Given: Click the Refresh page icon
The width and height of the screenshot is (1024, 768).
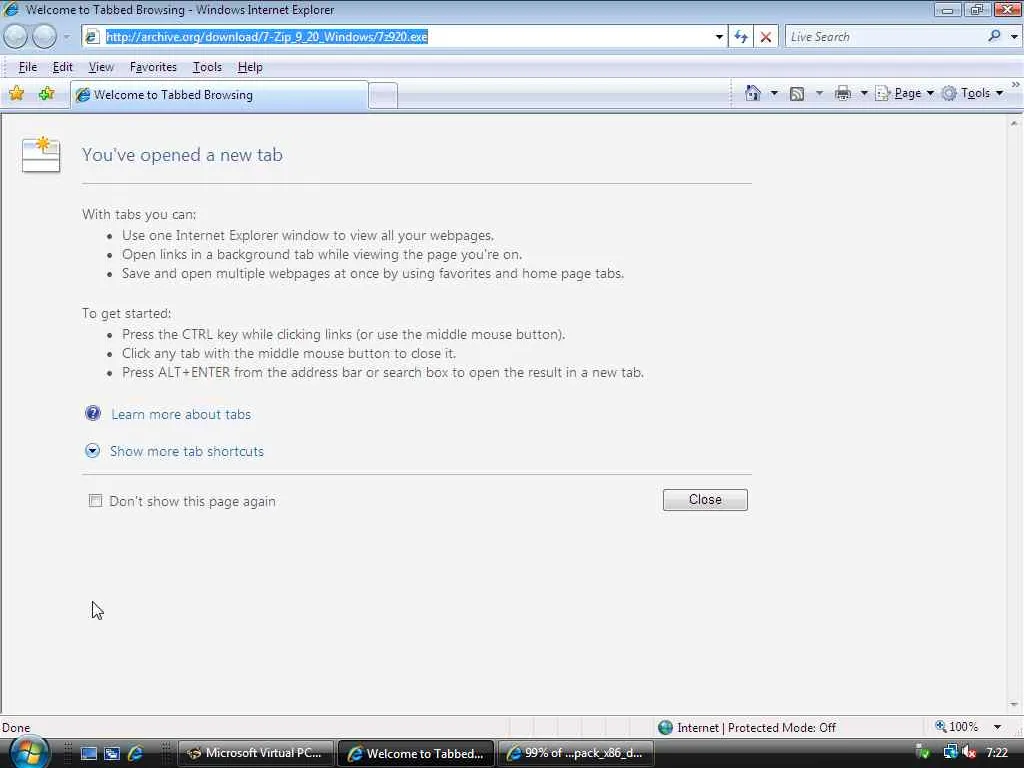Looking at the screenshot, I should click(741, 37).
